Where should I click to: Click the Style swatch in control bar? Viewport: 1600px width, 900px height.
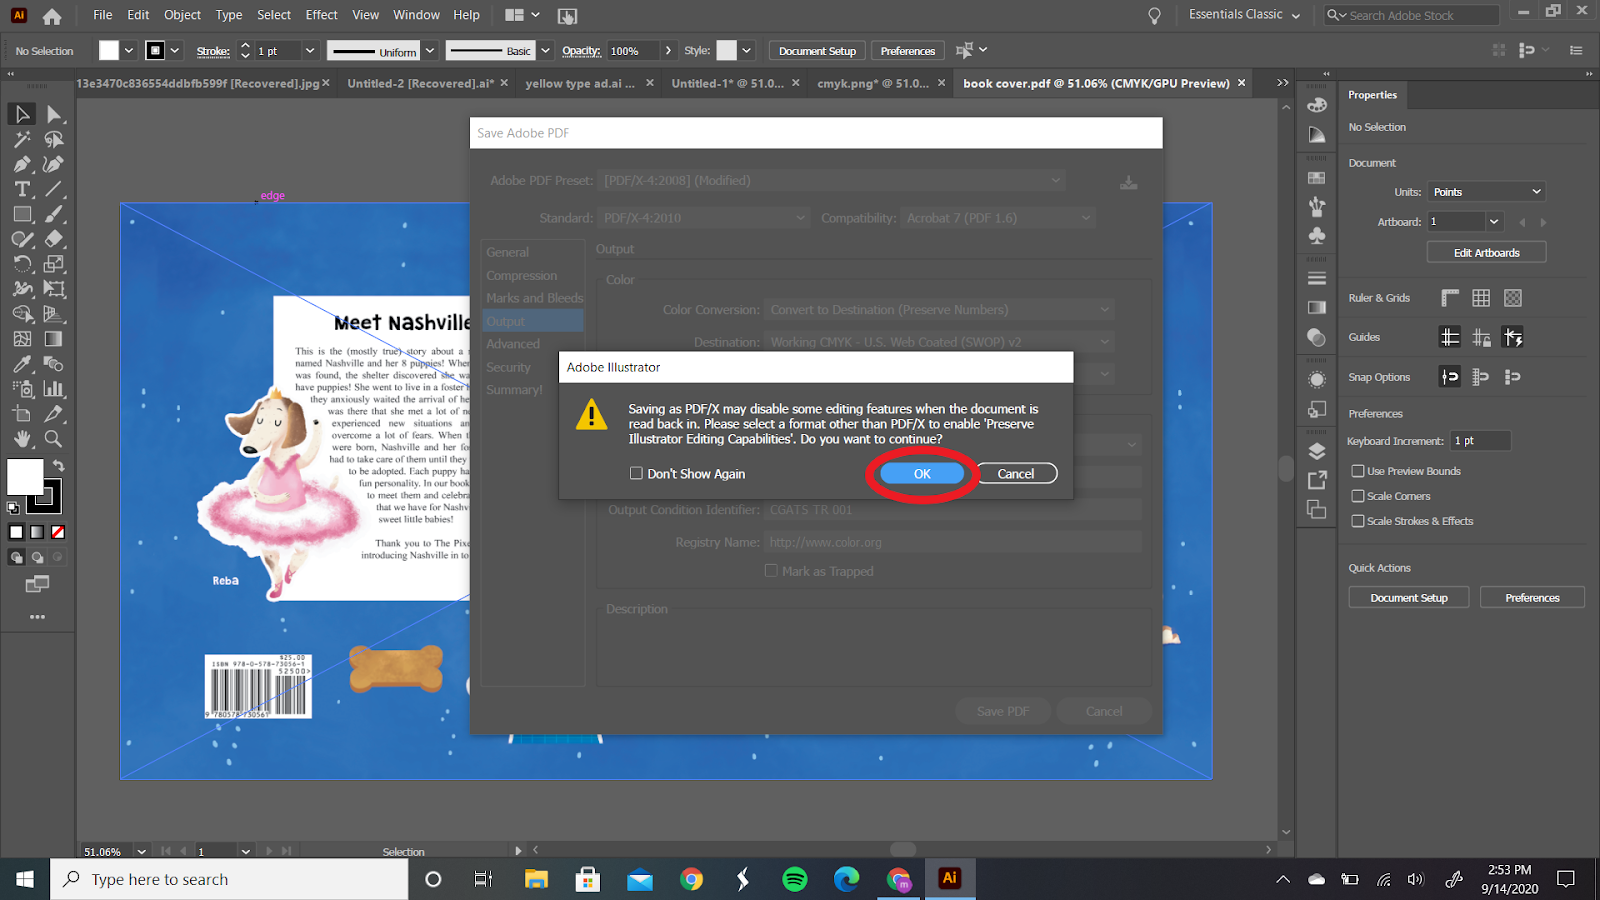pyautogui.click(x=727, y=51)
